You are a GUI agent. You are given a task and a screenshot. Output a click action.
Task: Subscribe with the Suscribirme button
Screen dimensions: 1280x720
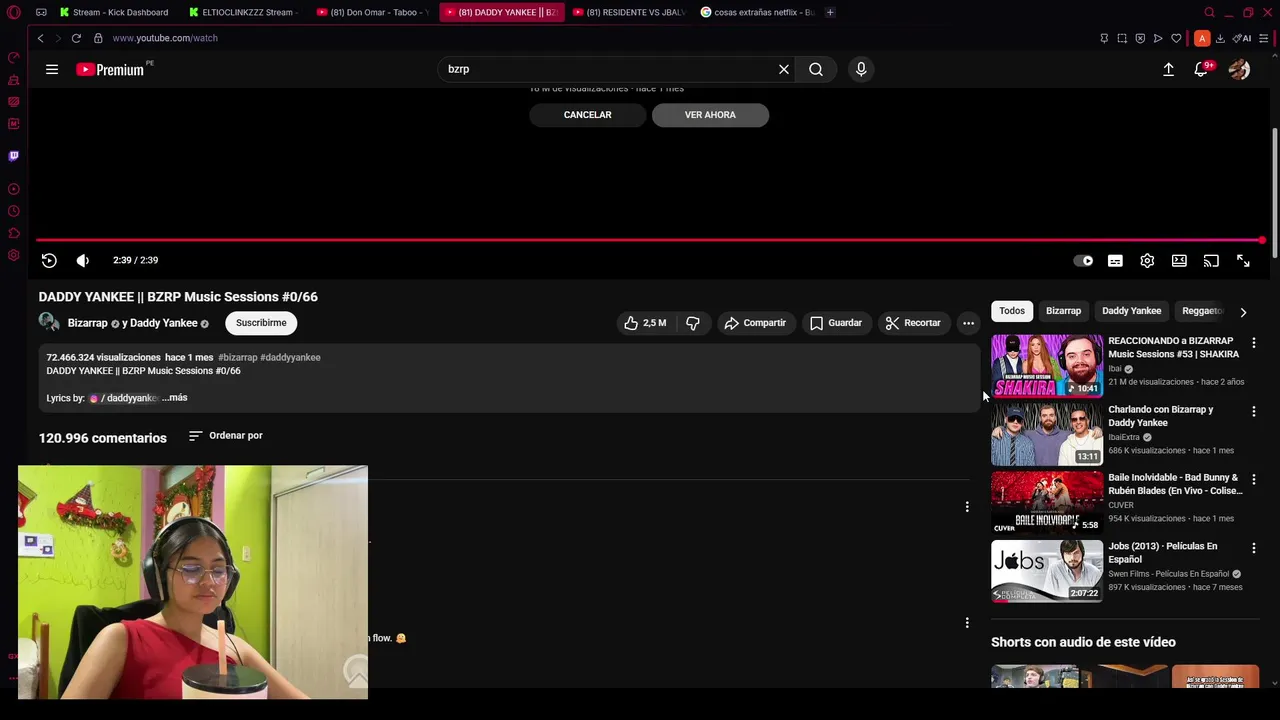click(261, 323)
